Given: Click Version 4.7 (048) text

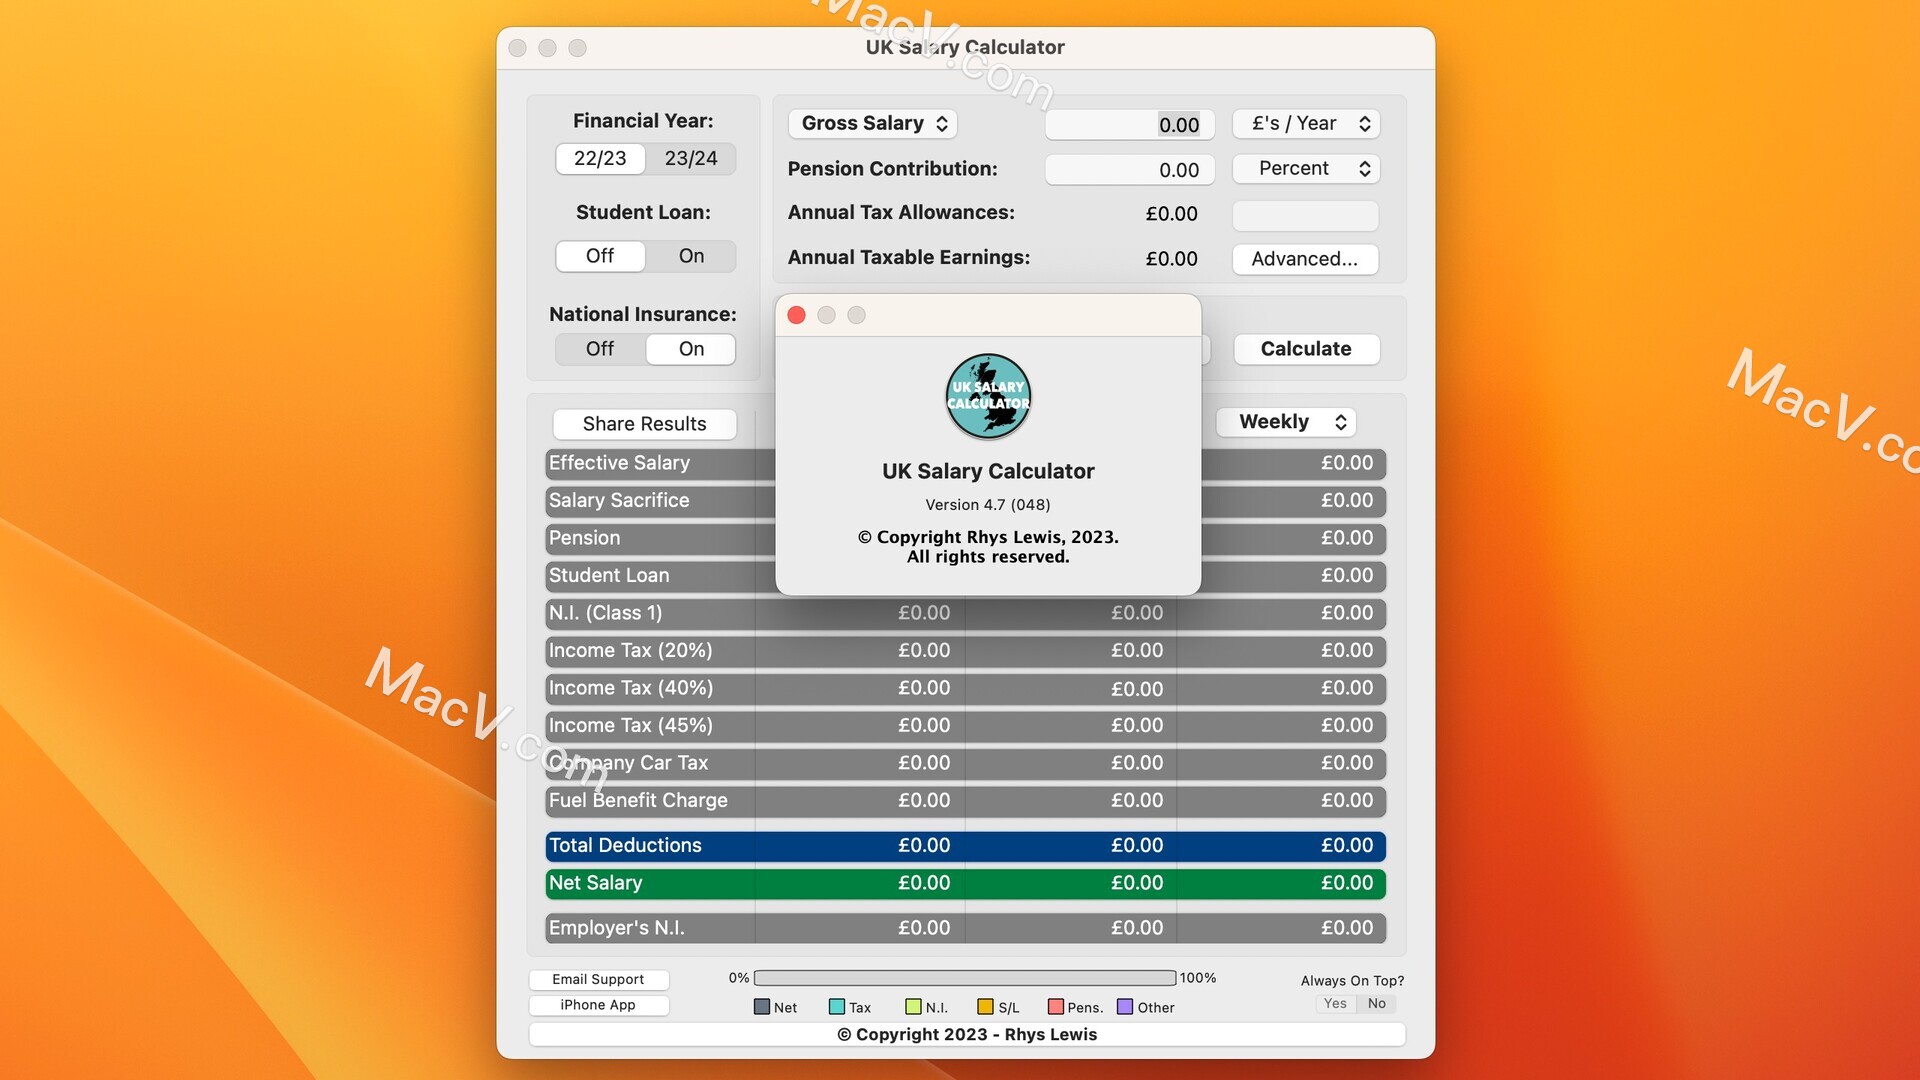Looking at the screenshot, I should coord(988,505).
